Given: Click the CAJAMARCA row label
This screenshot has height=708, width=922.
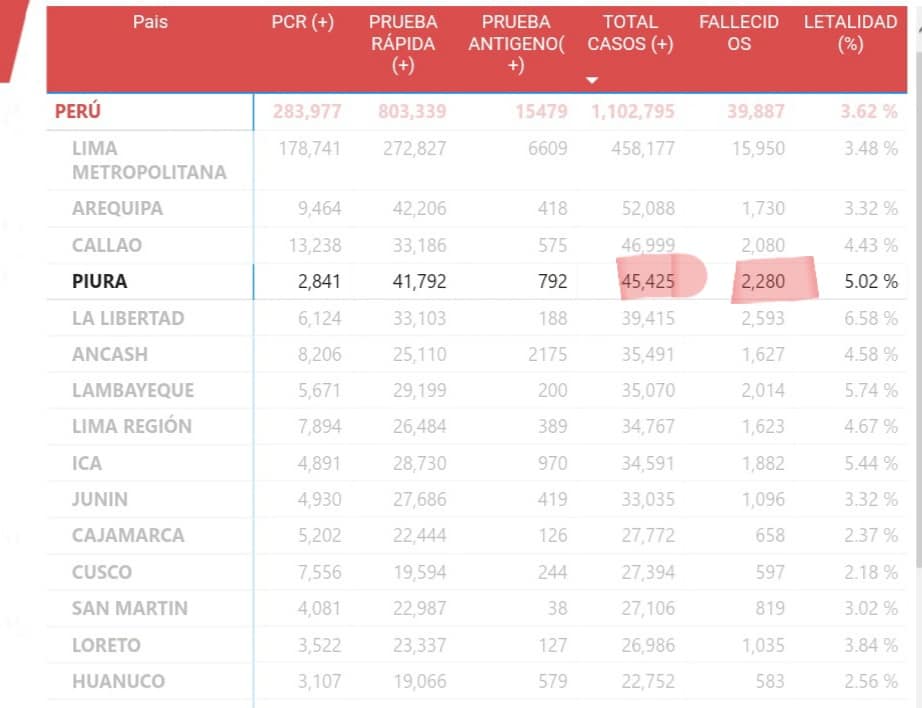Looking at the screenshot, I should point(128,535).
